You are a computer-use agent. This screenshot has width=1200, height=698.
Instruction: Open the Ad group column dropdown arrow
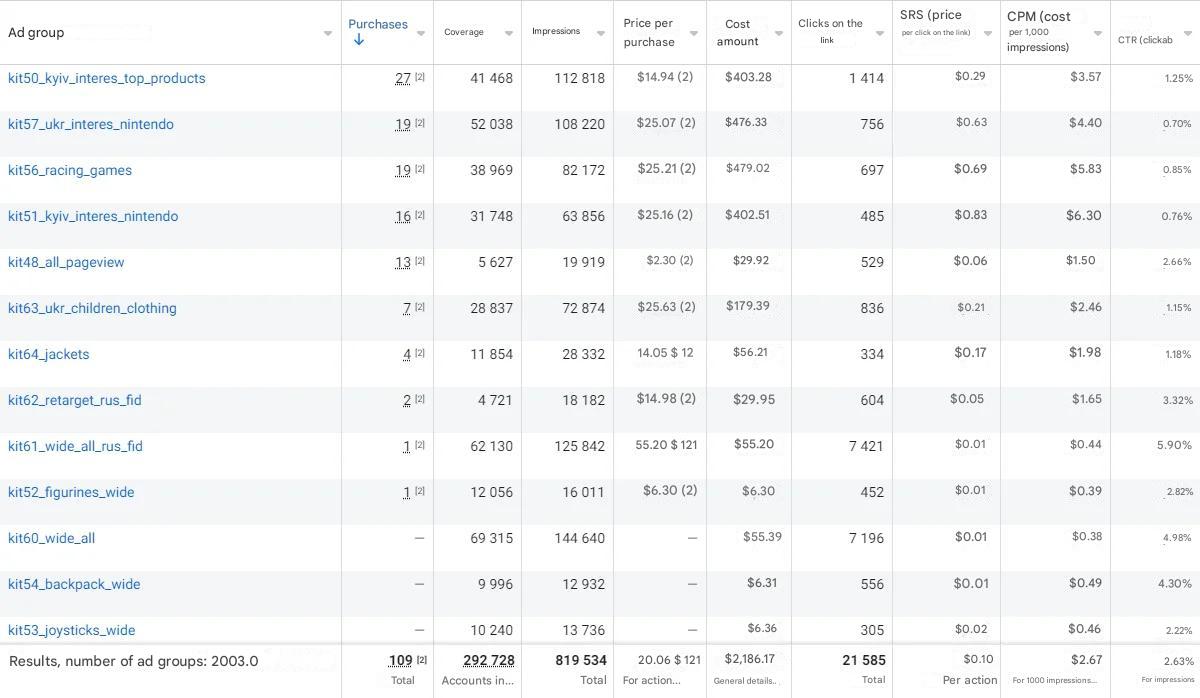pyautogui.click(x=328, y=33)
